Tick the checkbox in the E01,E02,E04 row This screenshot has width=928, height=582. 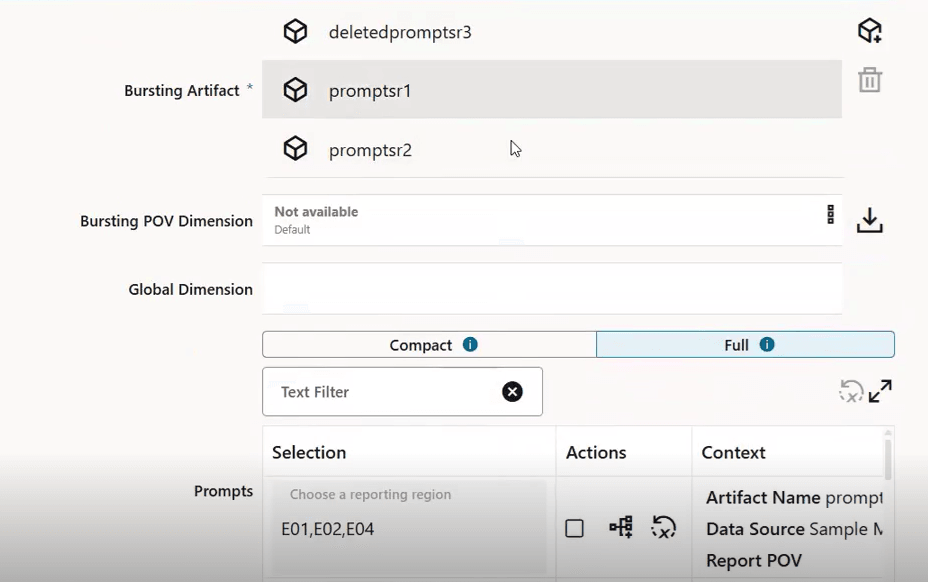tap(574, 528)
